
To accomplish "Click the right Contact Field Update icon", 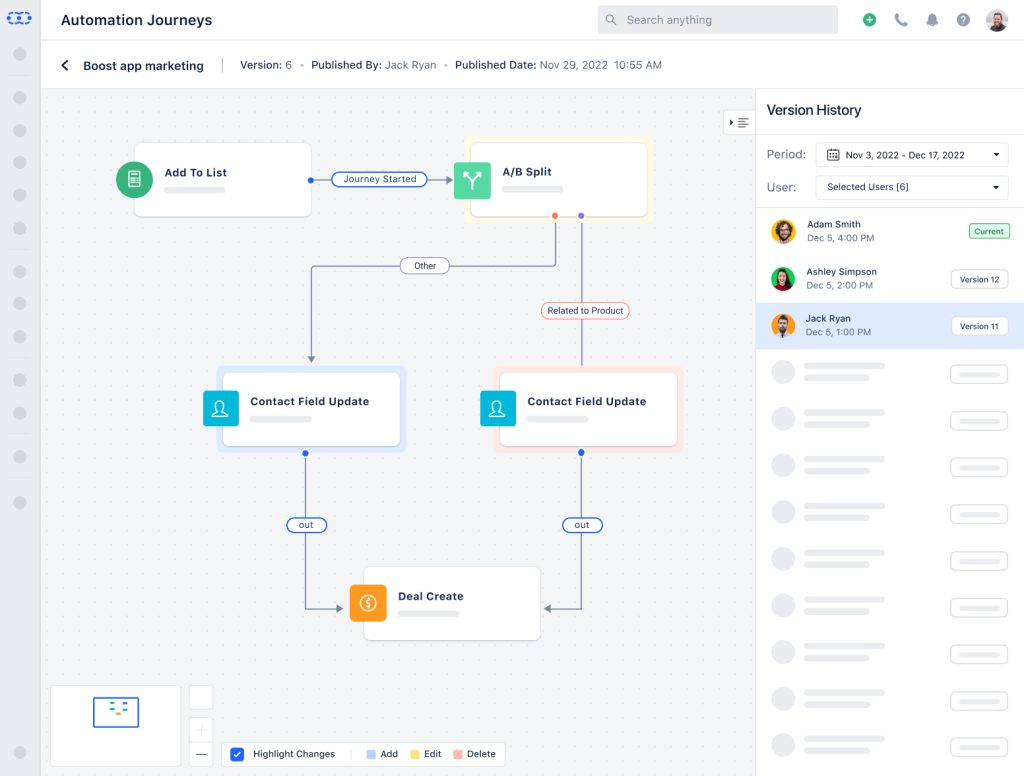I will [x=497, y=408].
